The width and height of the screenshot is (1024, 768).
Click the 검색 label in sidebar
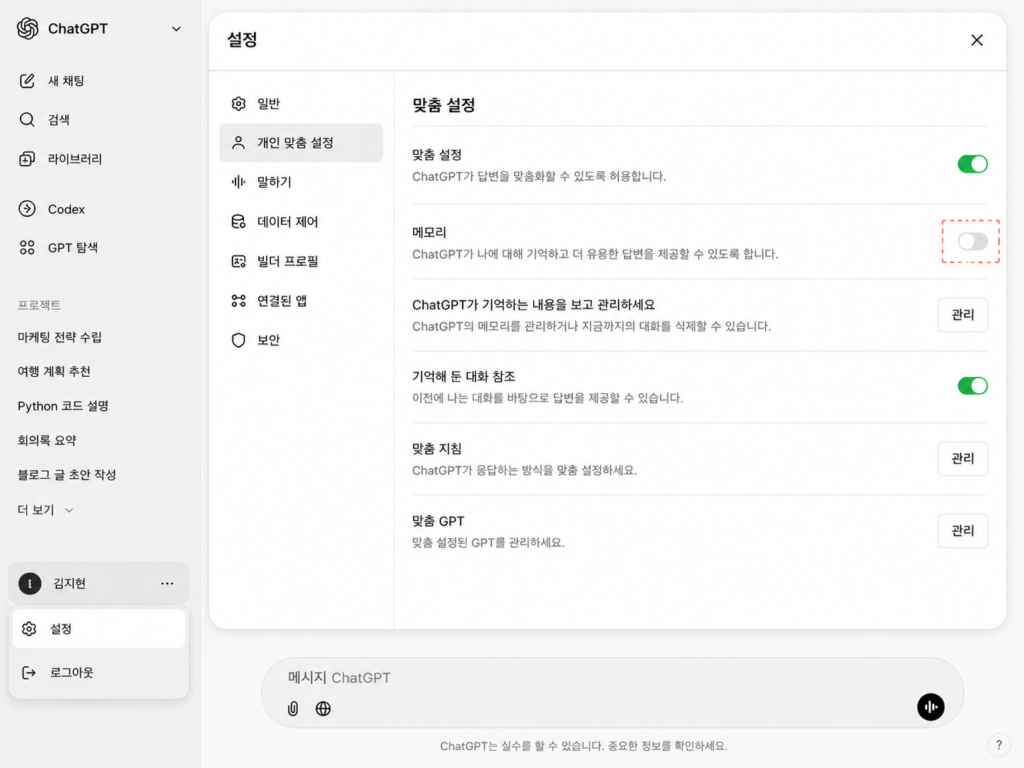click(59, 120)
